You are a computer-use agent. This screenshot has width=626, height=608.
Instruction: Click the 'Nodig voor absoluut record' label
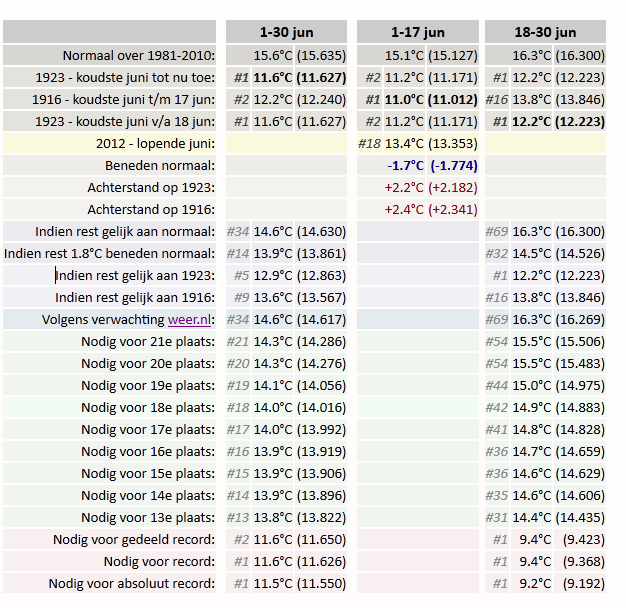132,583
